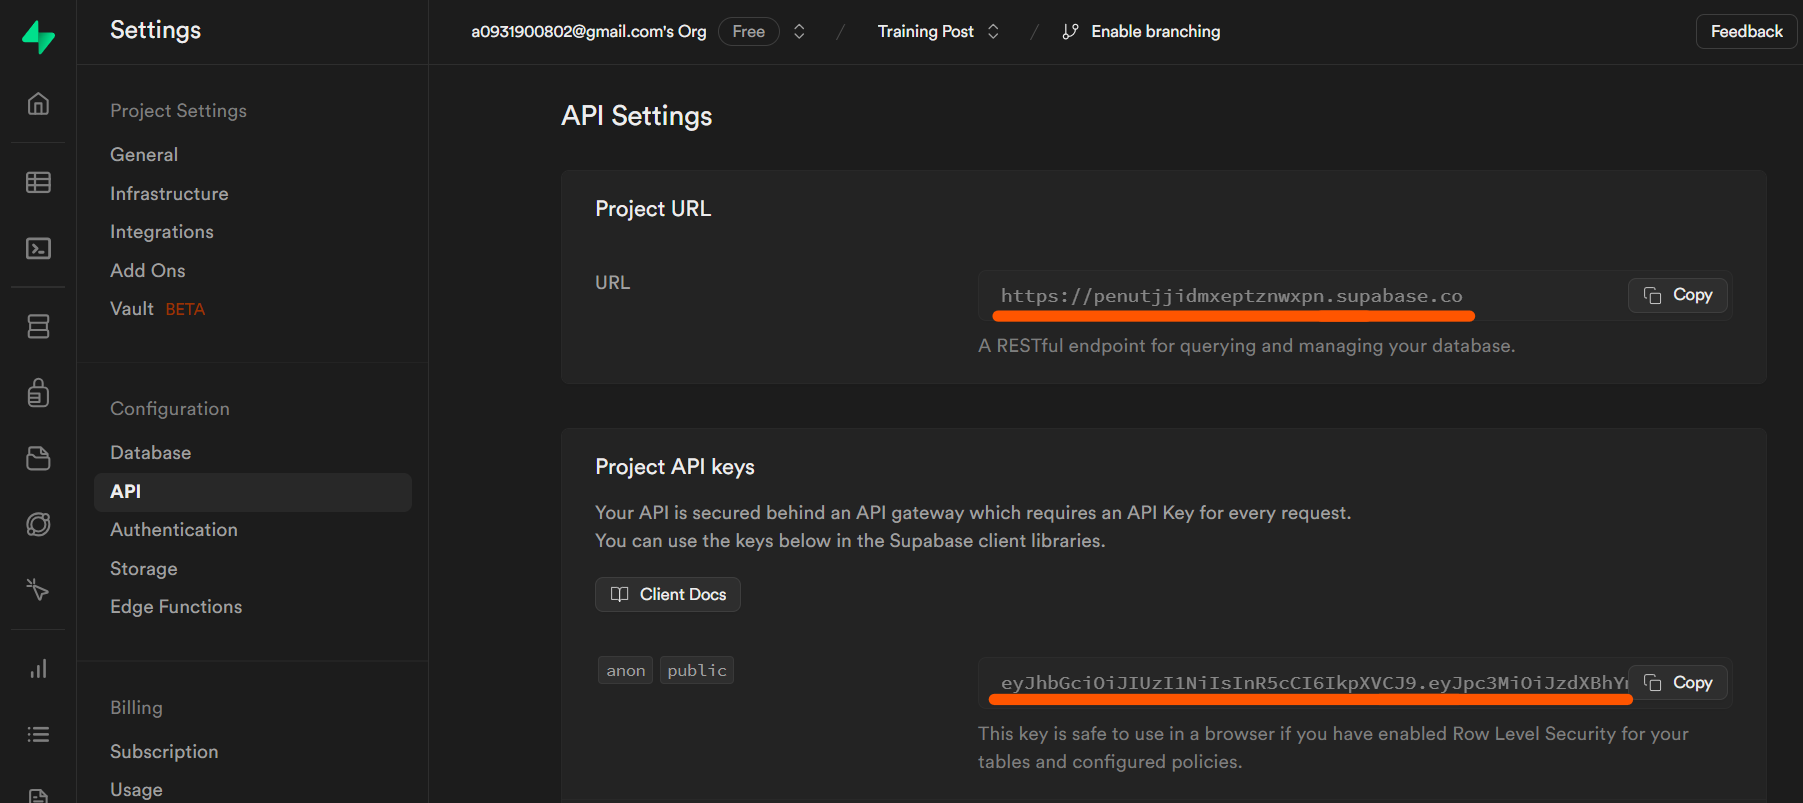Select the API configuration item

tap(253, 491)
